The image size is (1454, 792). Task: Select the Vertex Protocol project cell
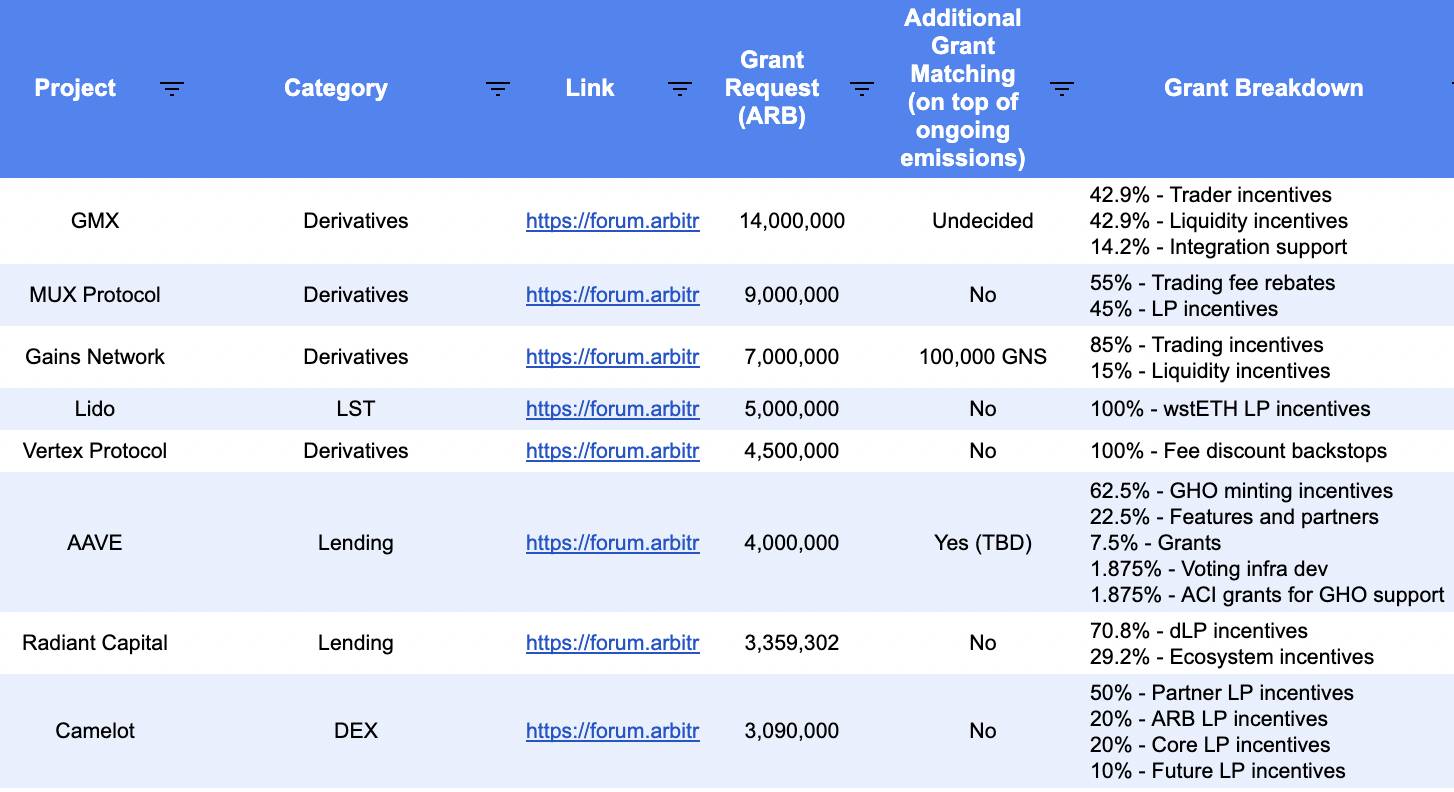point(95,451)
